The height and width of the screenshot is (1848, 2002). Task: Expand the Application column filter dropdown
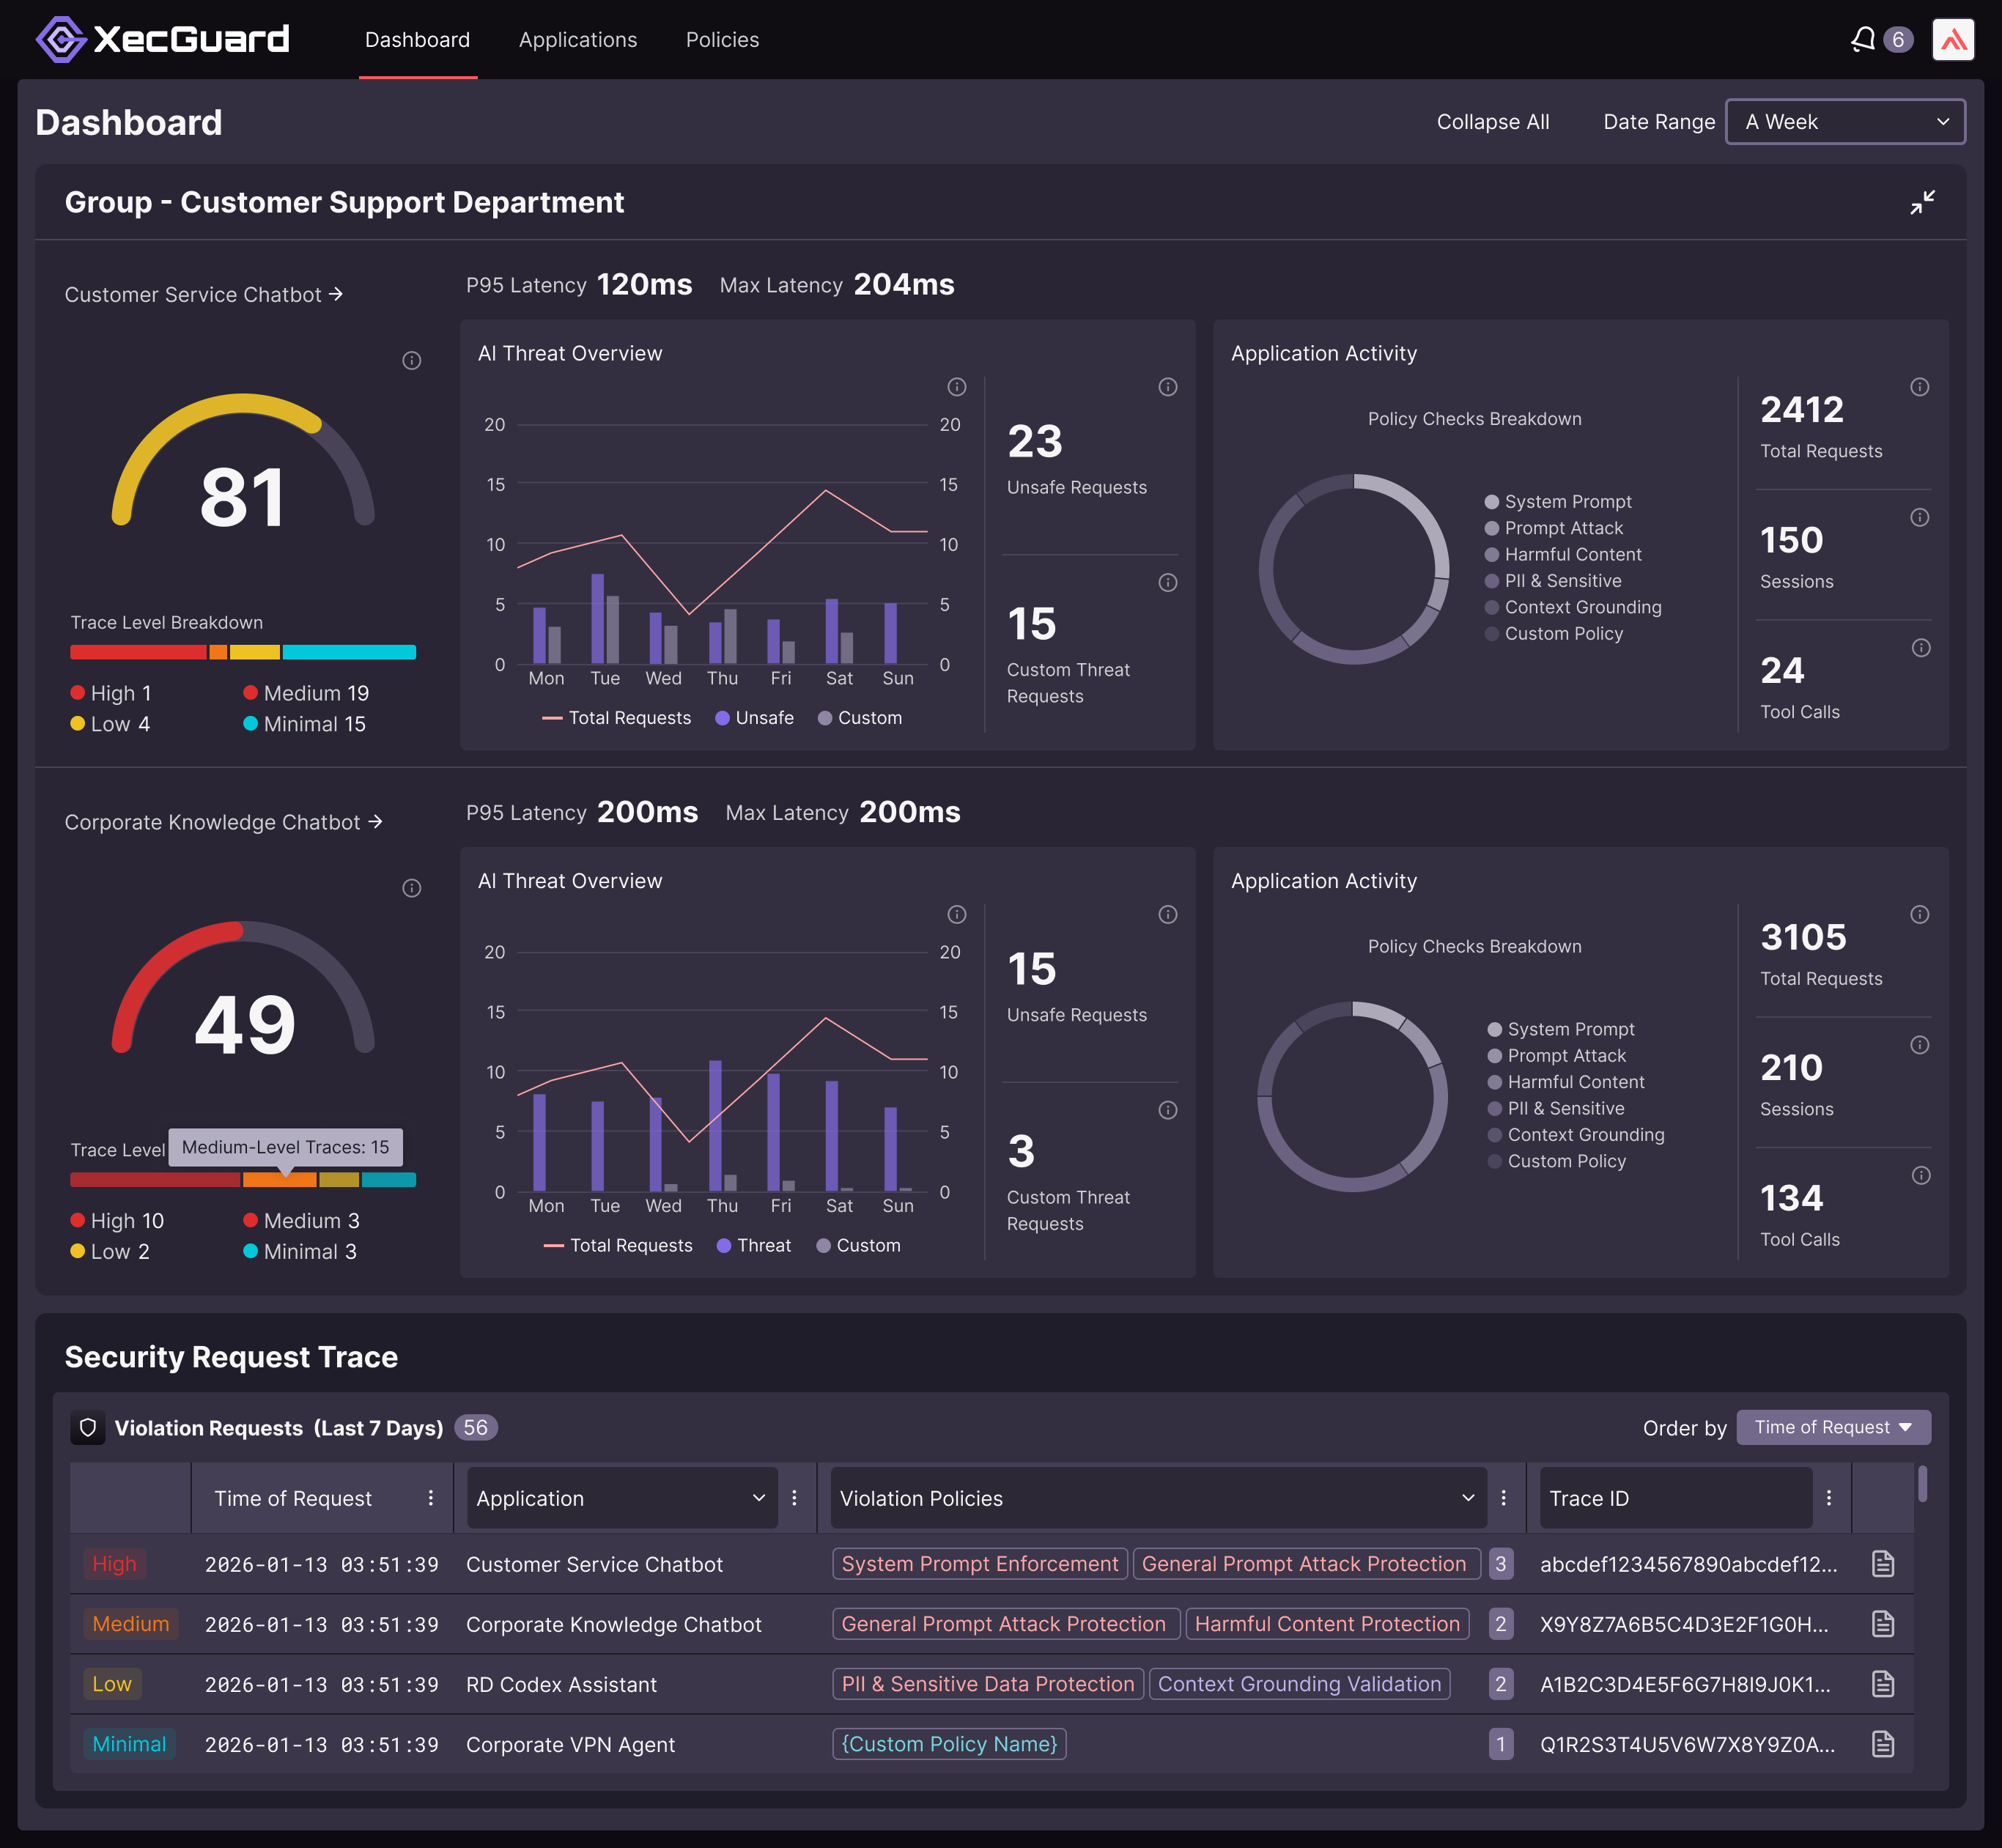pyautogui.click(x=757, y=1497)
